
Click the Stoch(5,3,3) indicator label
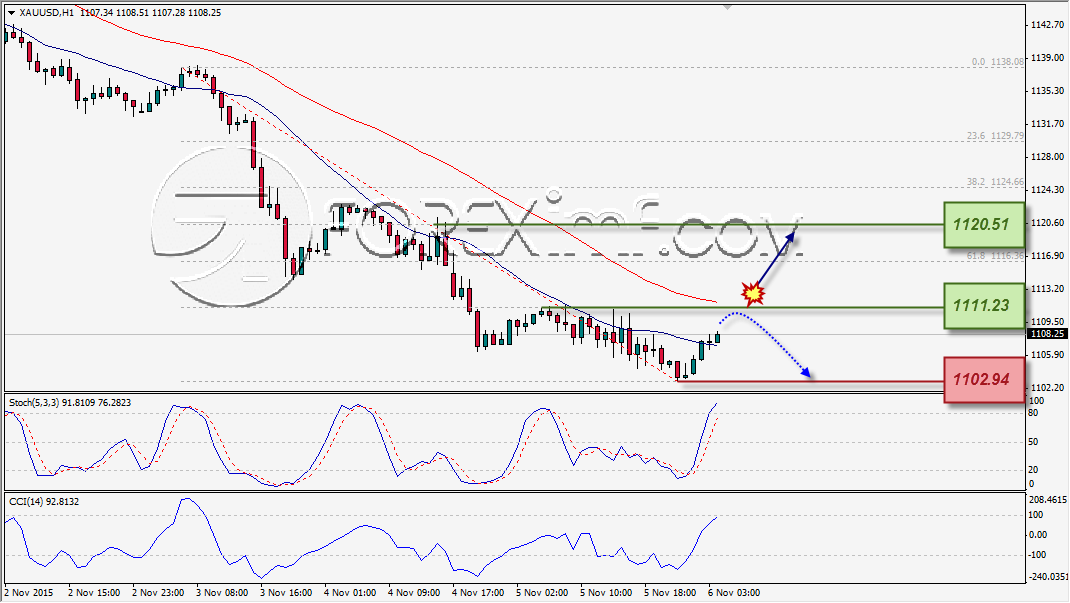click(x=70, y=402)
